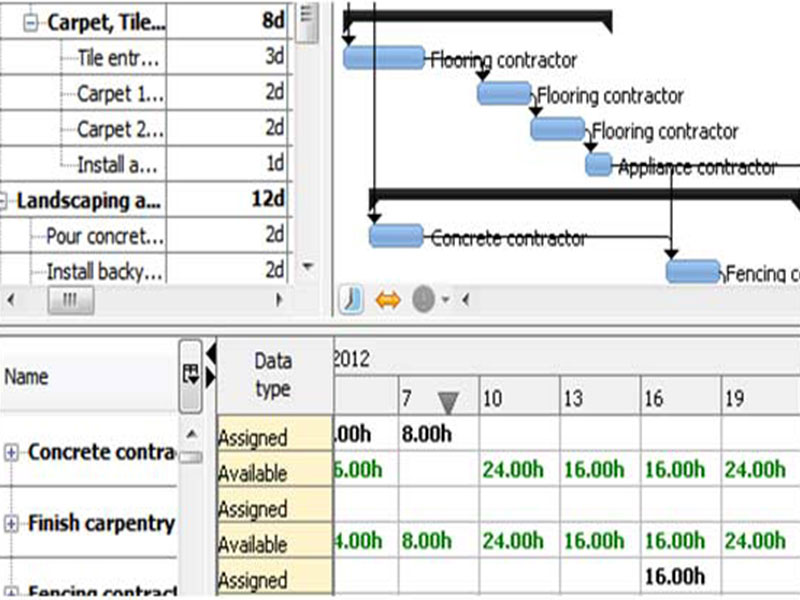
Task: Select the Tile entr... task row
Action: click(145, 58)
